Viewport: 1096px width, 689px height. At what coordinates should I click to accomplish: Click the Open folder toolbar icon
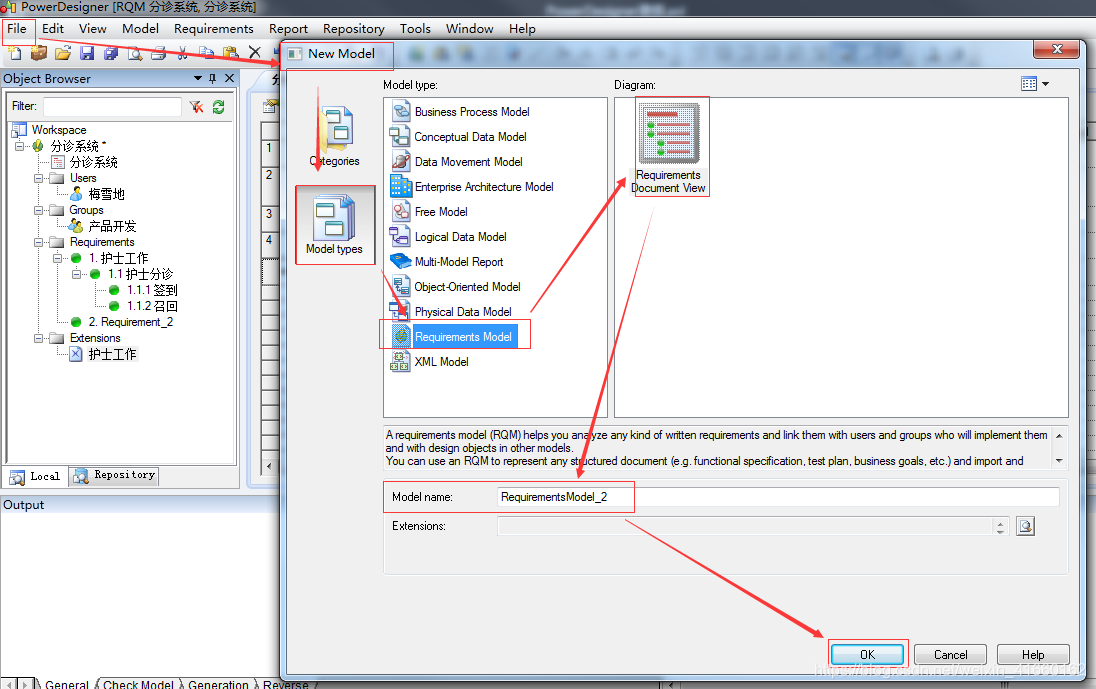(63, 53)
